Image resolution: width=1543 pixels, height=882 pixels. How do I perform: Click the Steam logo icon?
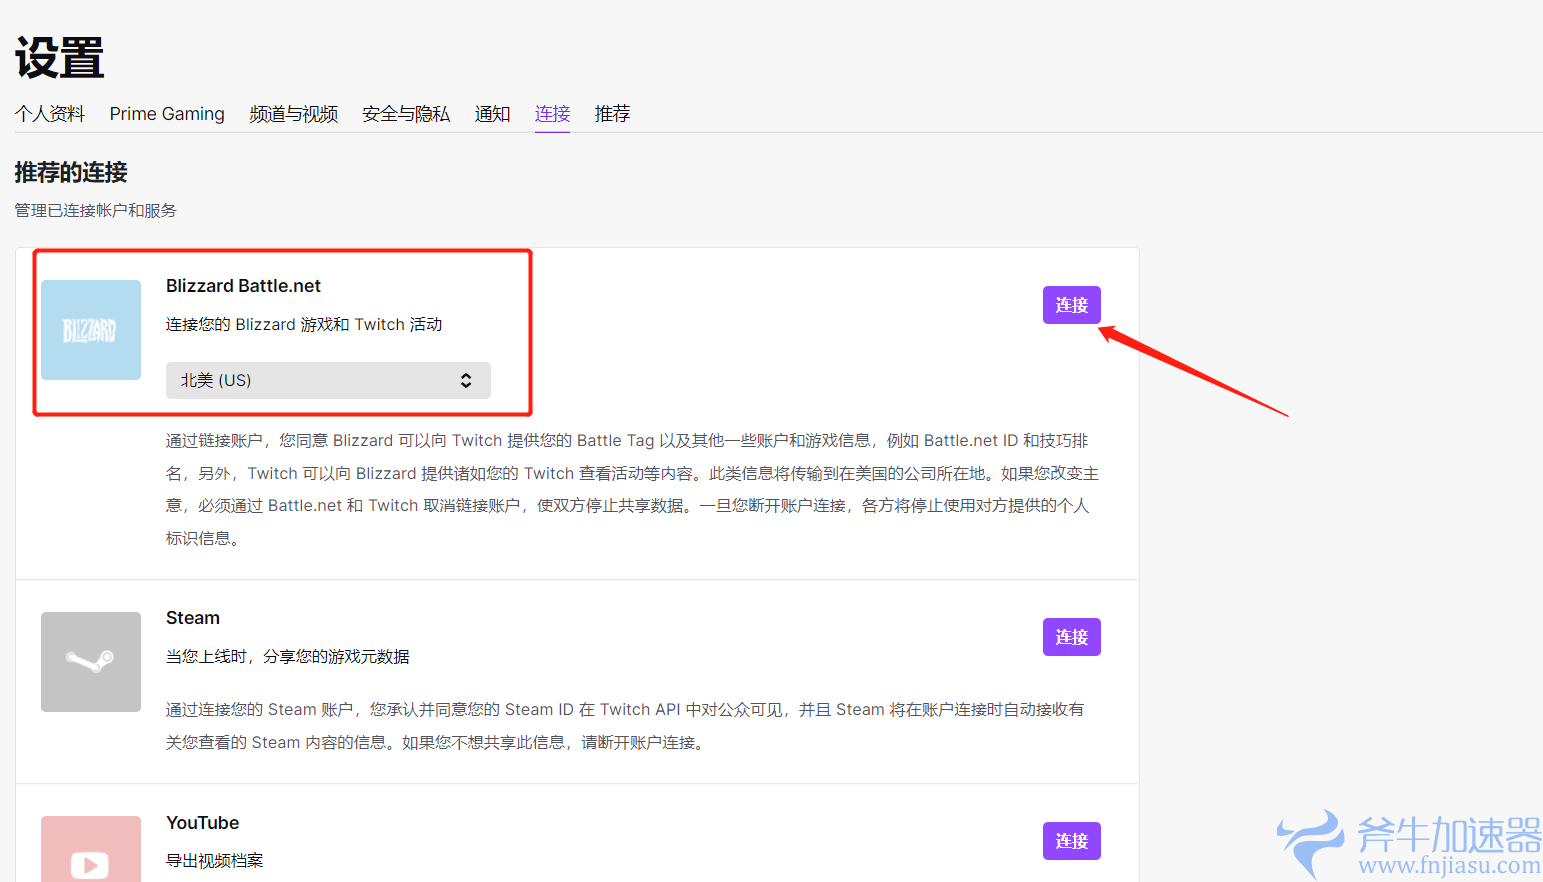click(x=90, y=661)
